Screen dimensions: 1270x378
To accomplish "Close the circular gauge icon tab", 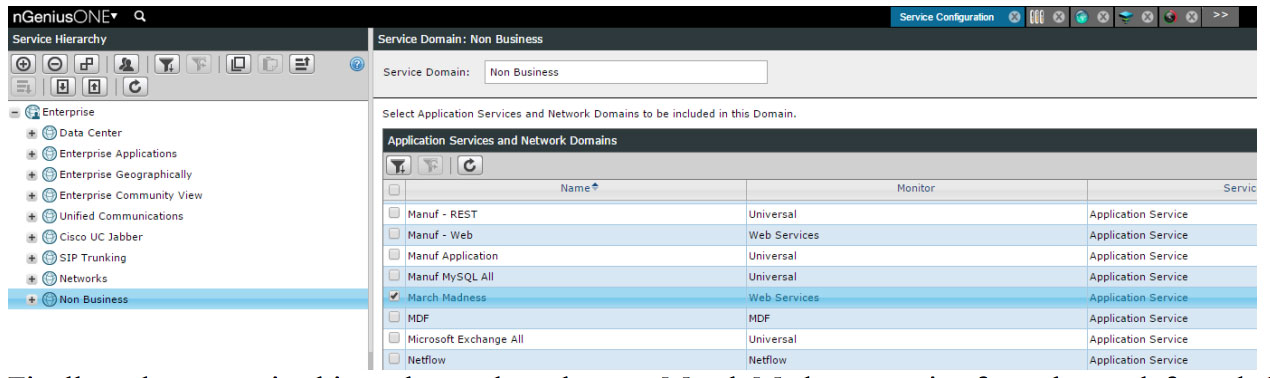I will [1192, 17].
